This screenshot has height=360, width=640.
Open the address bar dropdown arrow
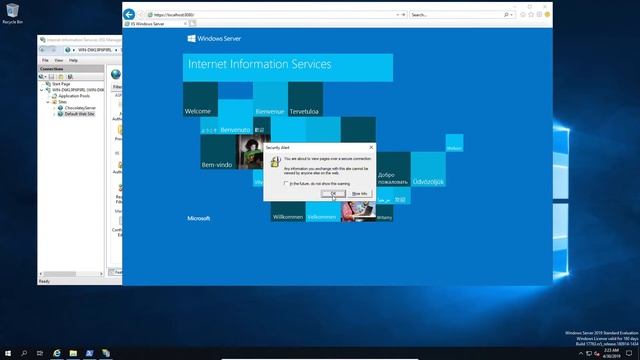pyautogui.click(x=398, y=15)
